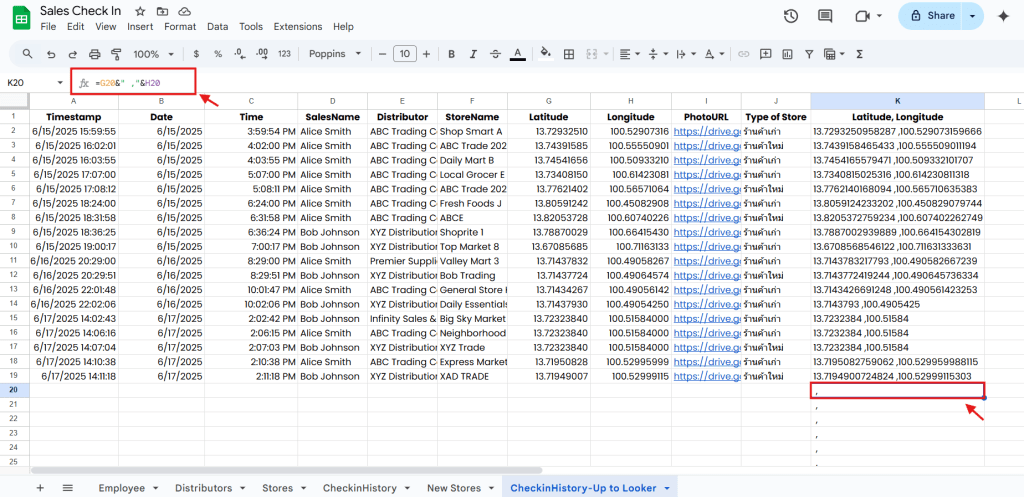
Task: Select the paint format tool
Action: (116, 54)
